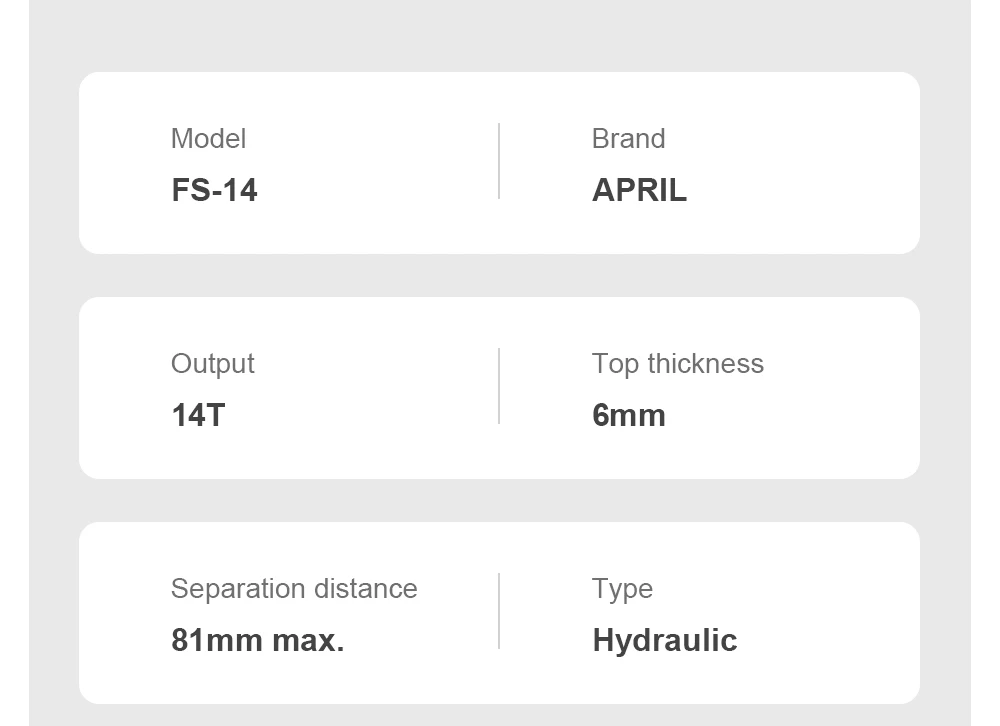Image resolution: width=1000 pixels, height=726 pixels.
Task: Click the Type label
Action: click(622, 589)
